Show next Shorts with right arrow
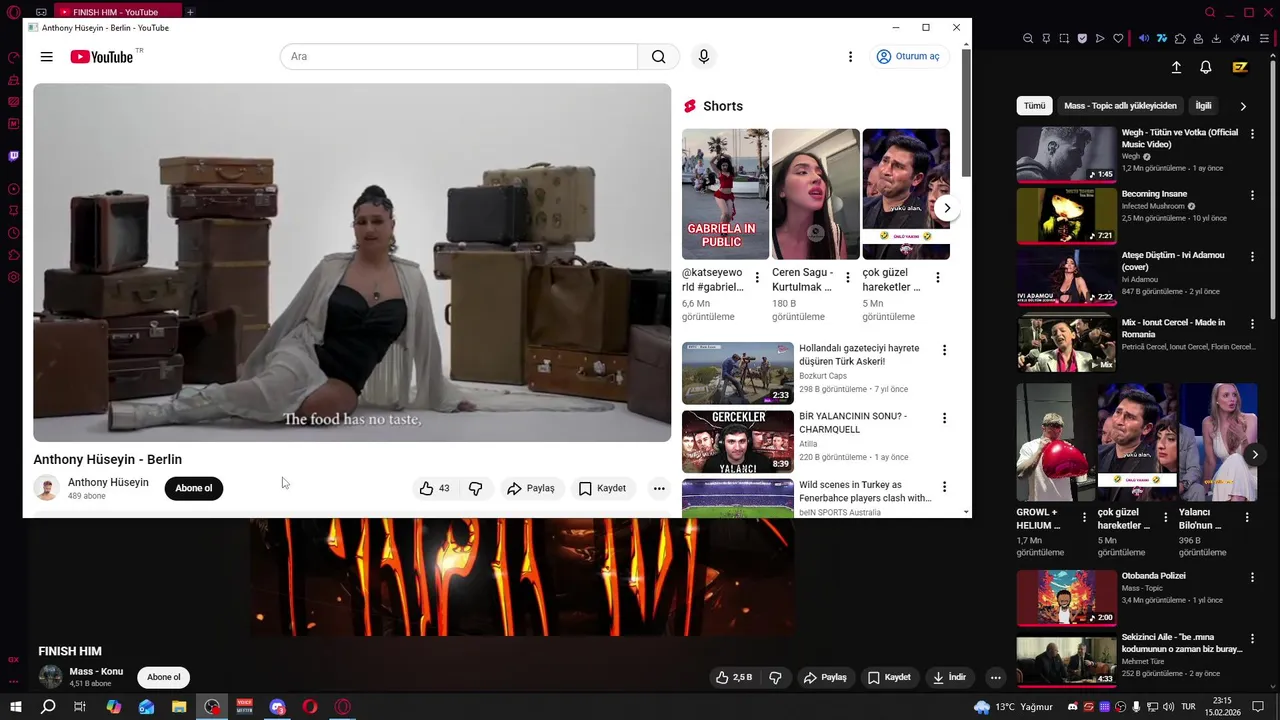 [947, 208]
